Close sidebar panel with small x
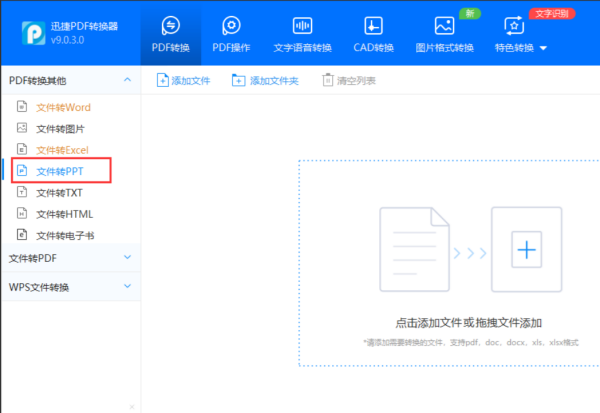The width and height of the screenshot is (600, 413). coord(132,407)
